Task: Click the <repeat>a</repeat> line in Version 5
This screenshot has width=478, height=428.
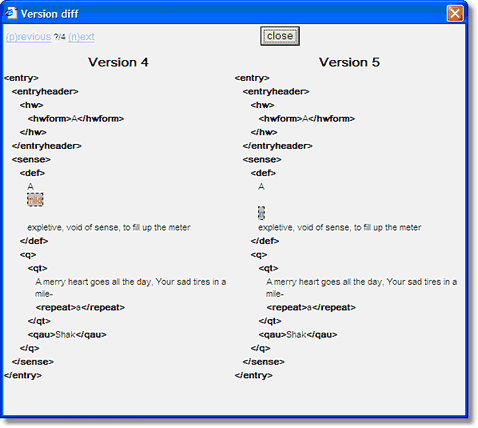Action: coord(311,307)
